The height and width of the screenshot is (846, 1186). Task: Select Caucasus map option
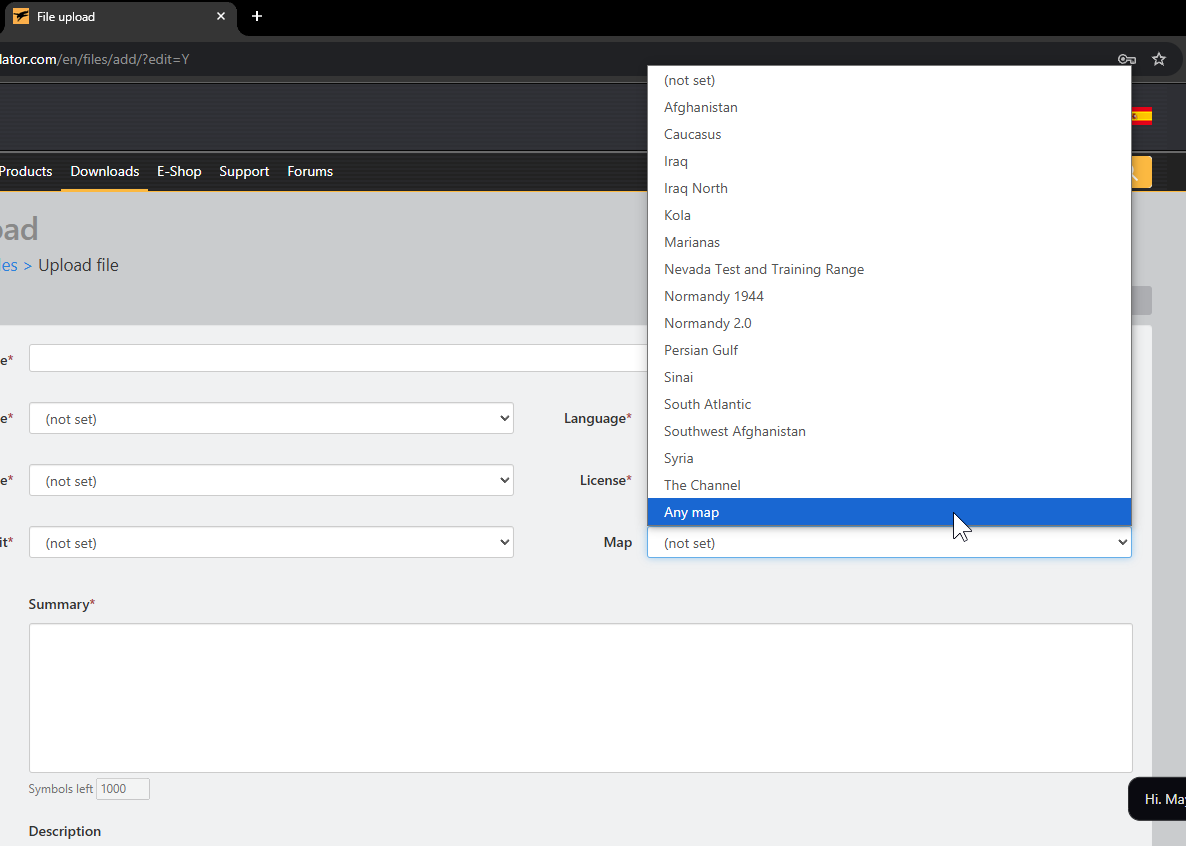point(889,134)
